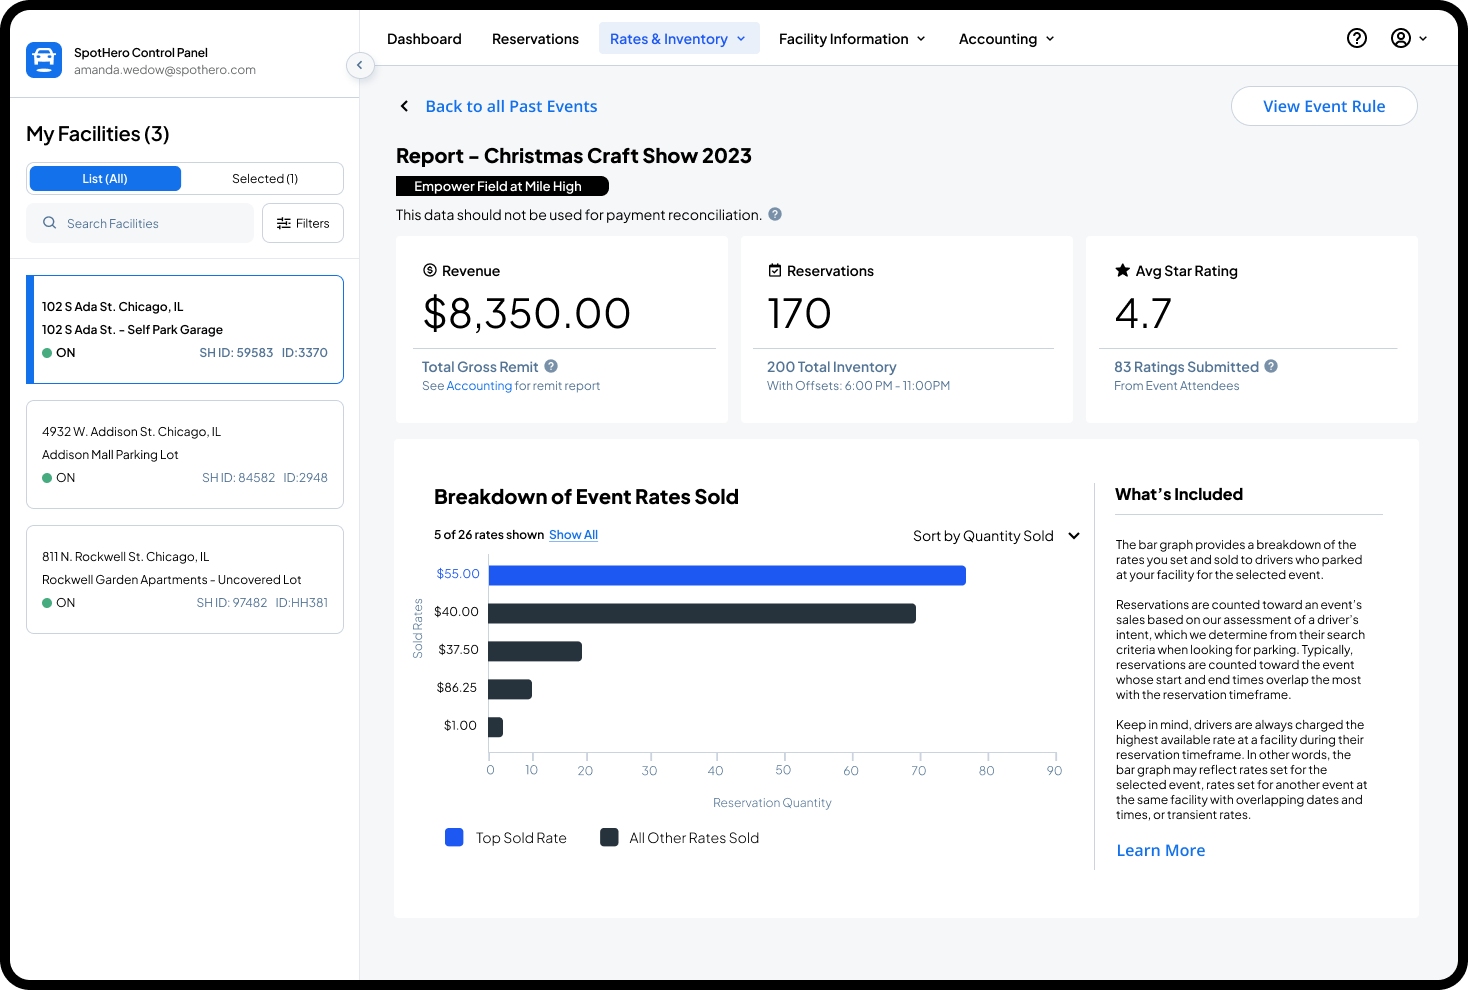
Task: Click the help icon next to 83 Ratings Submitted
Action: click(x=1271, y=366)
